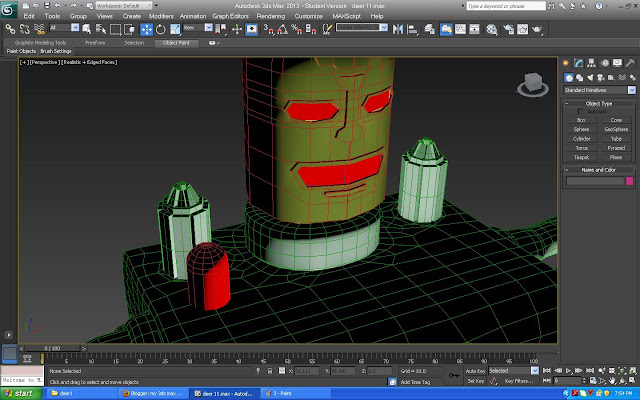Toggle the Auto Key animation mode
The width and height of the screenshot is (640, 400).
click(475, 370)
